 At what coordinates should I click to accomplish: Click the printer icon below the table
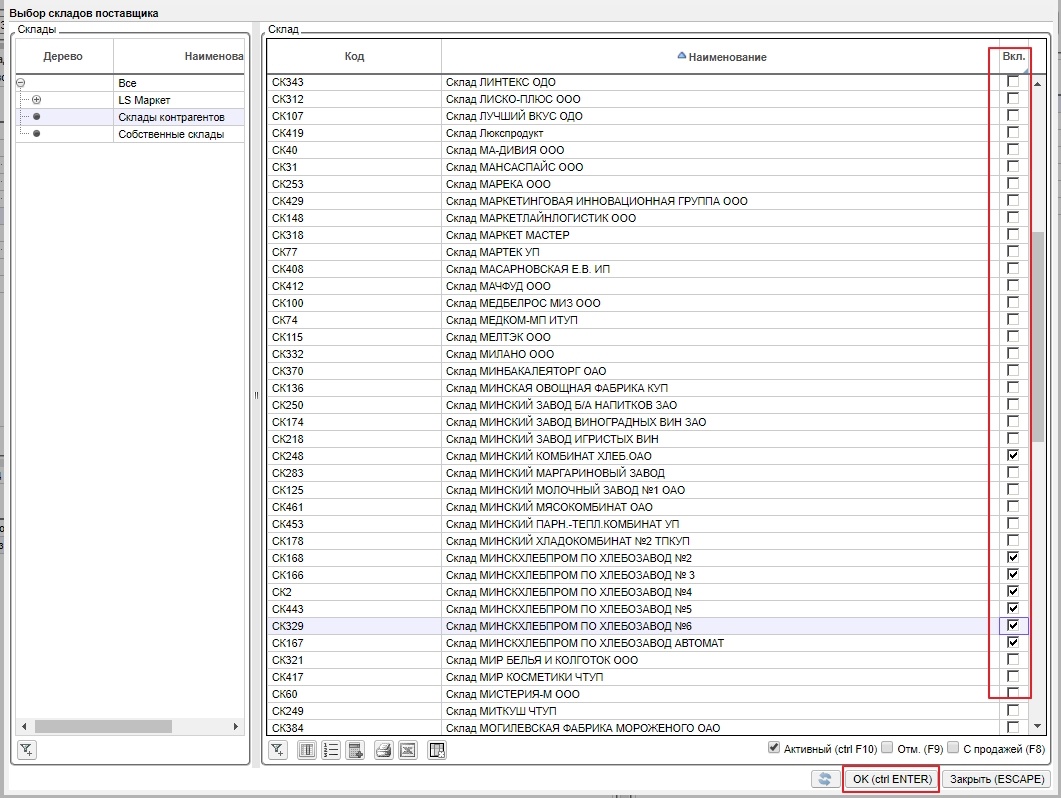click(x=383, y=750)
